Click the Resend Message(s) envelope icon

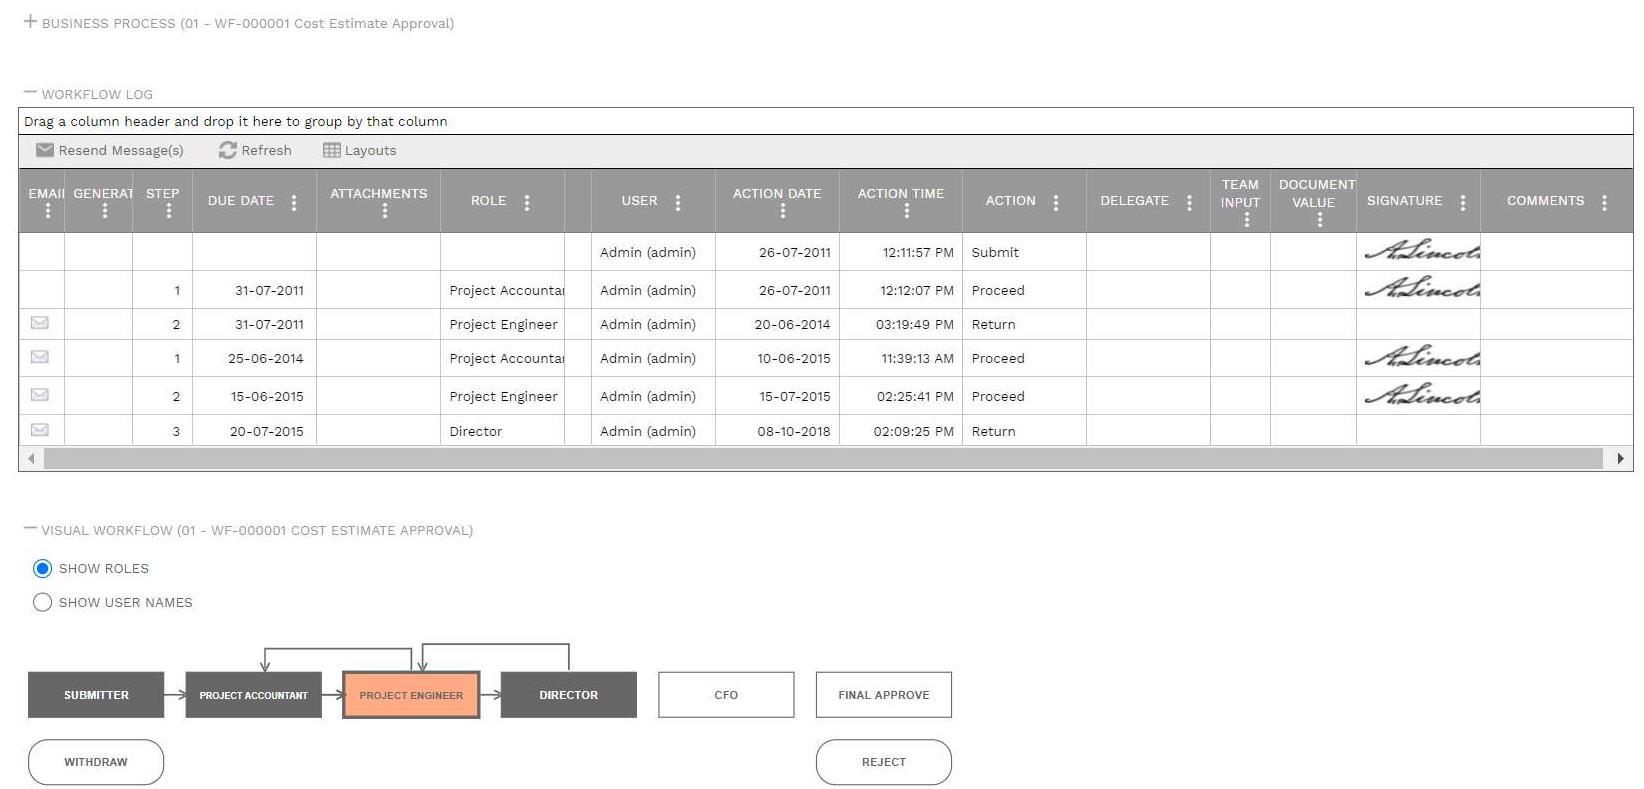45,150
